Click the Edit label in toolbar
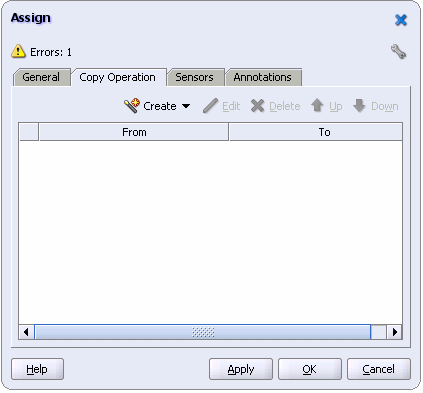 click(231, 106)
